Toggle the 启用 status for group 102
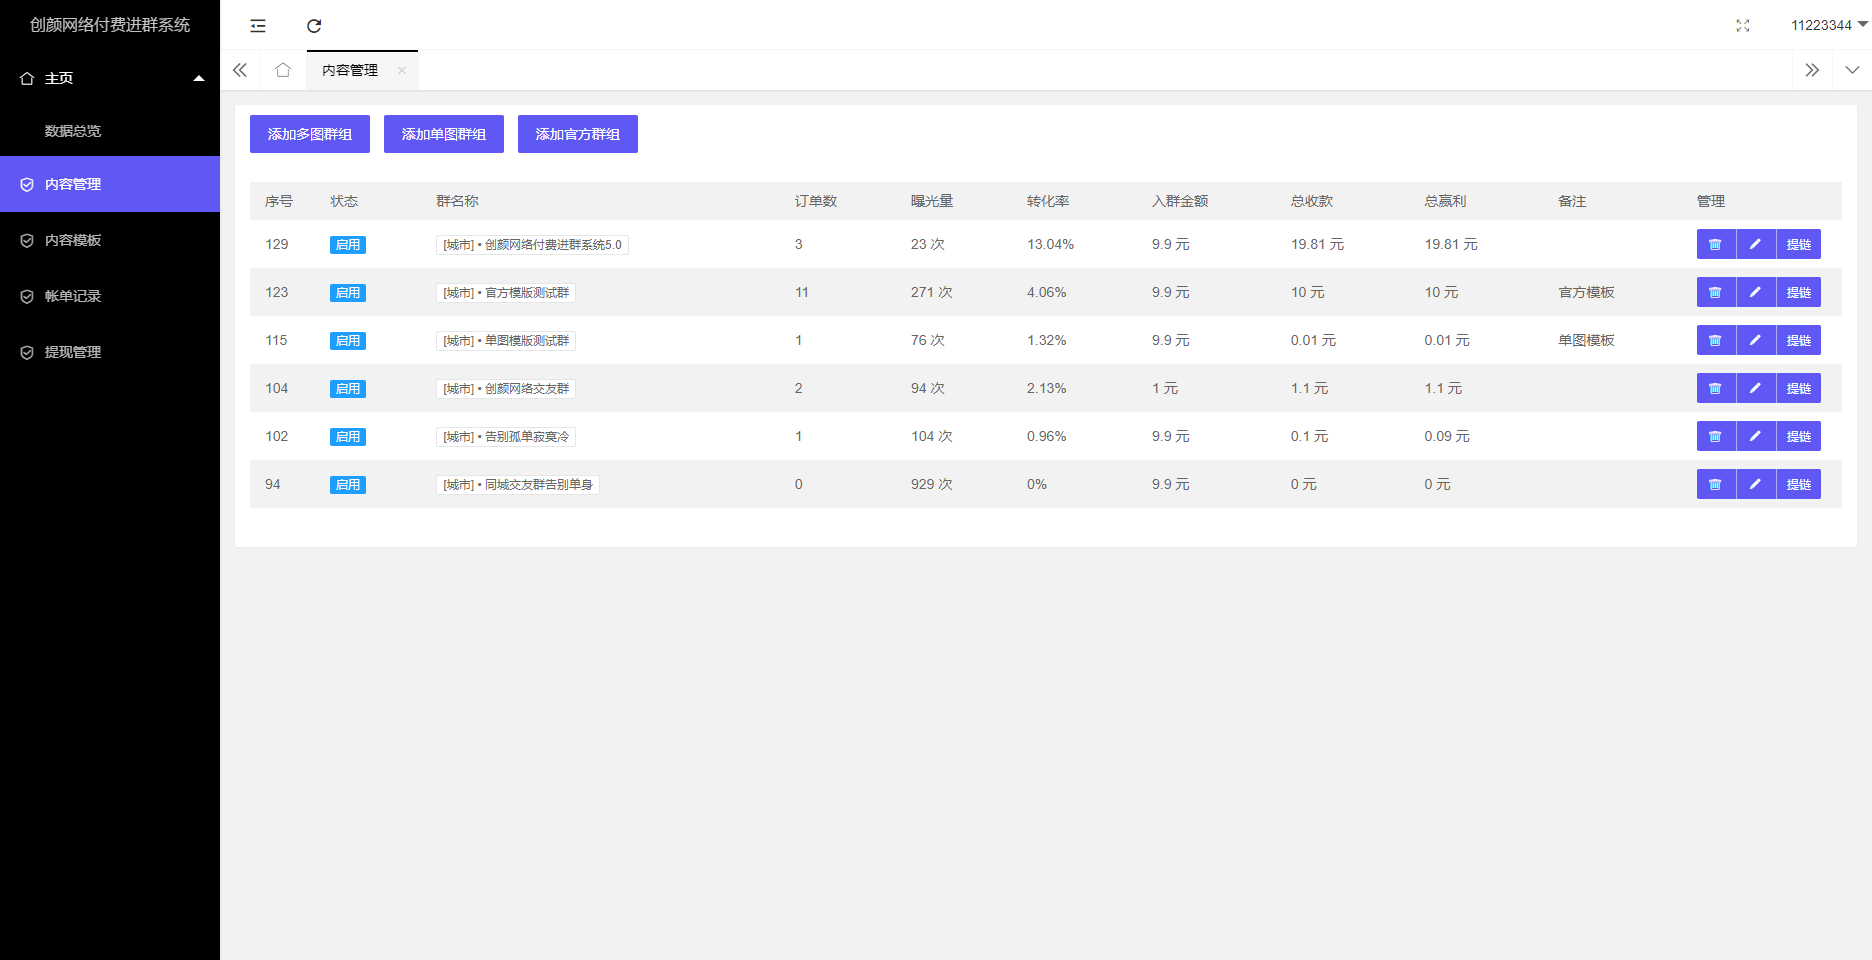This screenshot has height=960, width=1872. 348,437
